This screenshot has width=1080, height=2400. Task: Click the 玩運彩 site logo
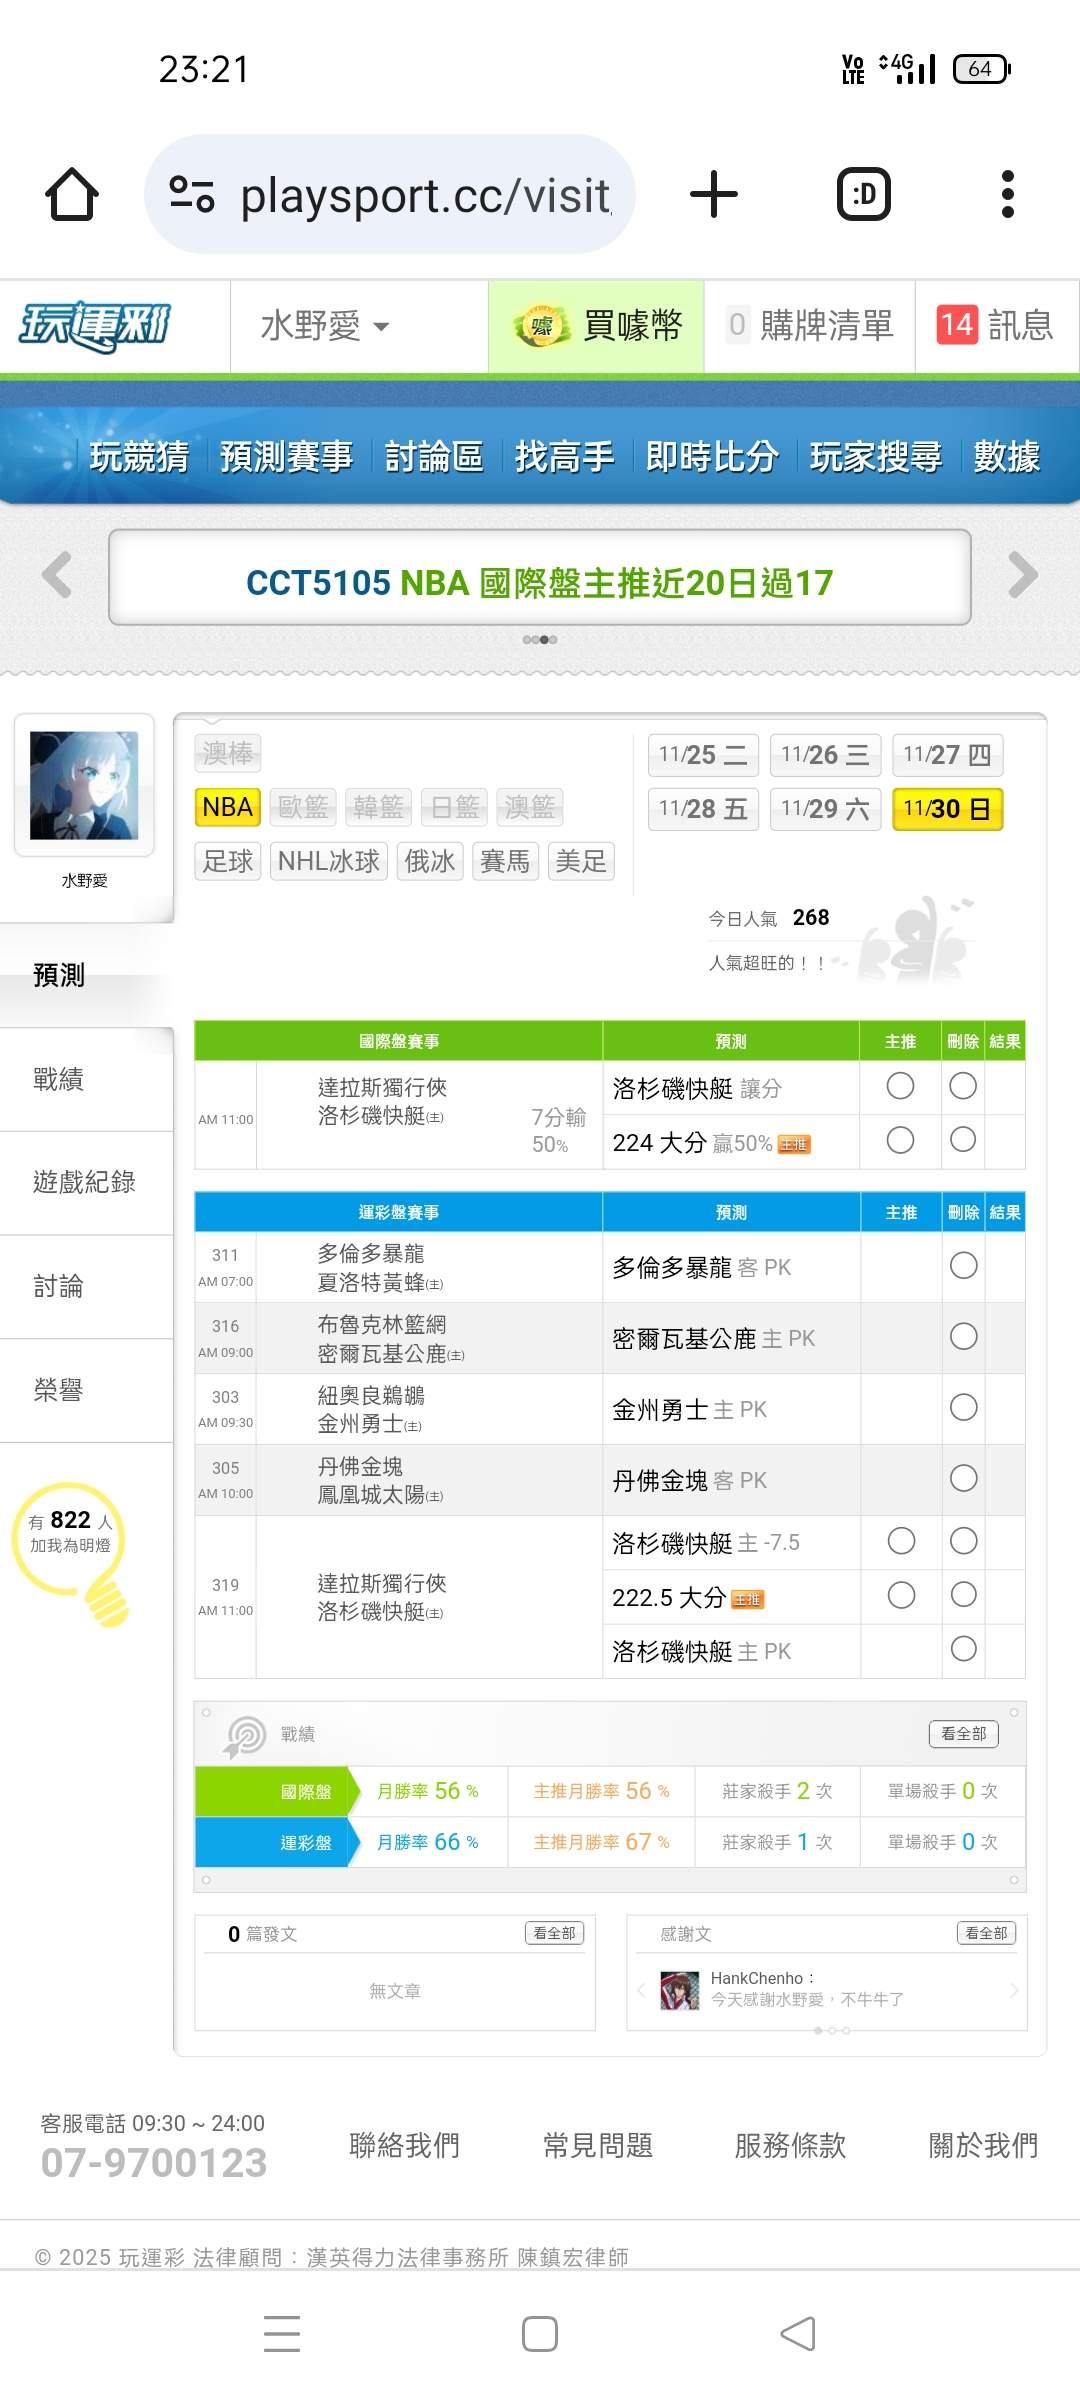coord(95,326)
